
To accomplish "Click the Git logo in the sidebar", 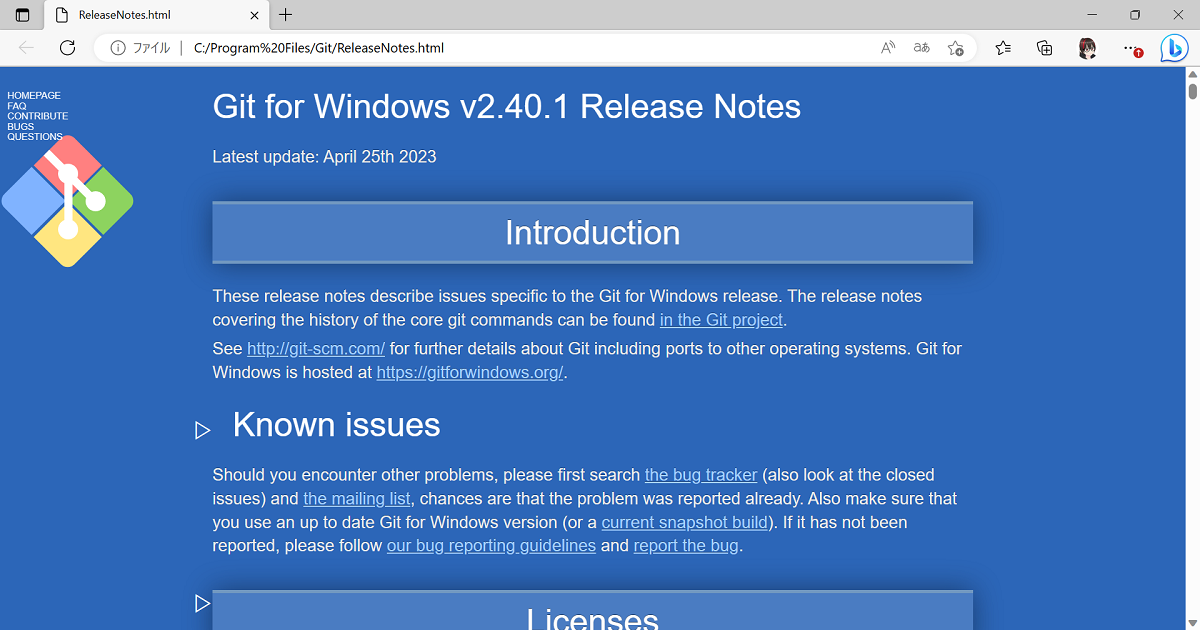I will pyautogui.click(x=66, y=200).
